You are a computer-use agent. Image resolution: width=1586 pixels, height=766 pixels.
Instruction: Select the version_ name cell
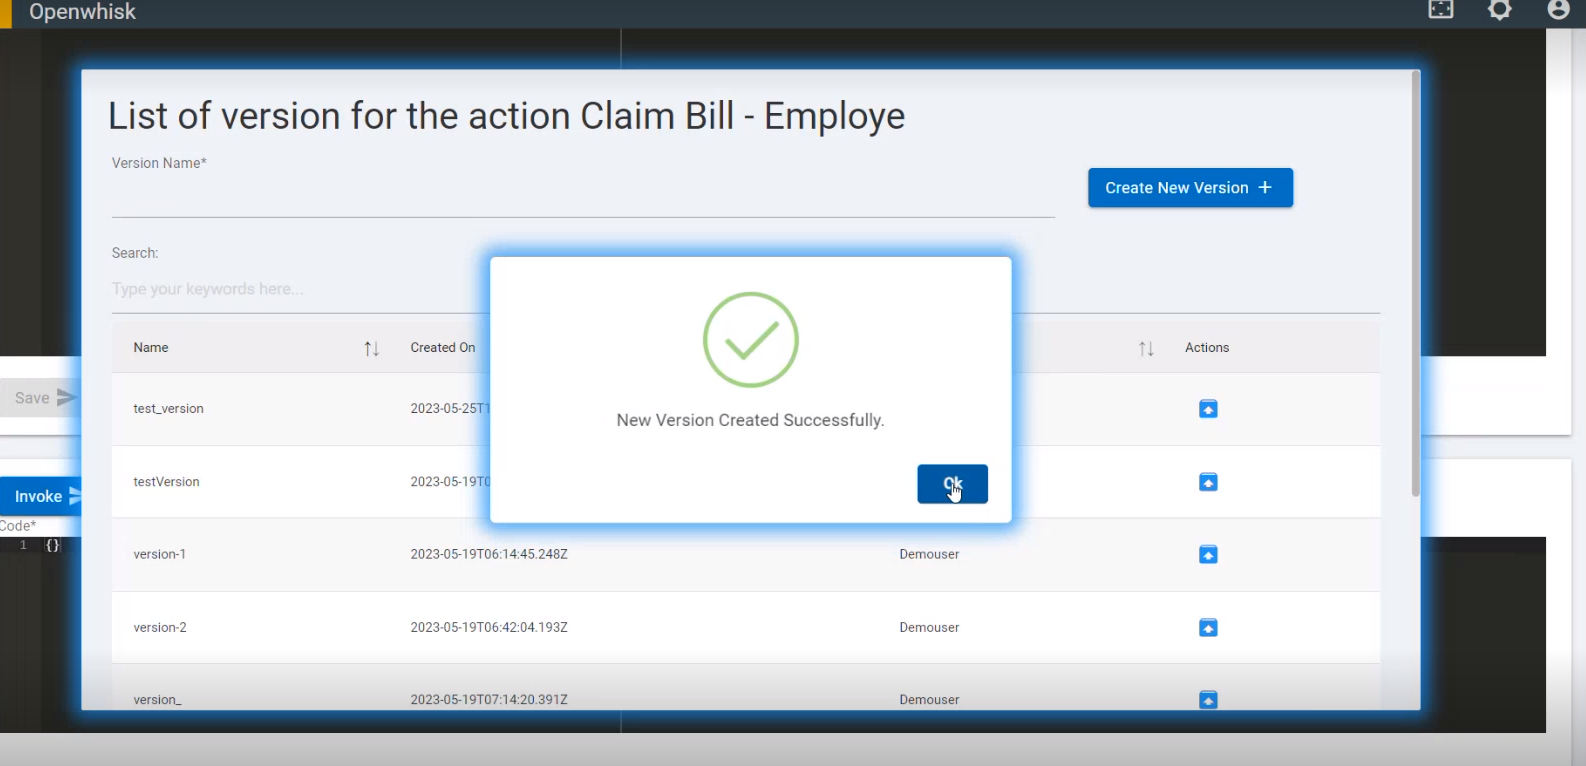pos(157,700)
